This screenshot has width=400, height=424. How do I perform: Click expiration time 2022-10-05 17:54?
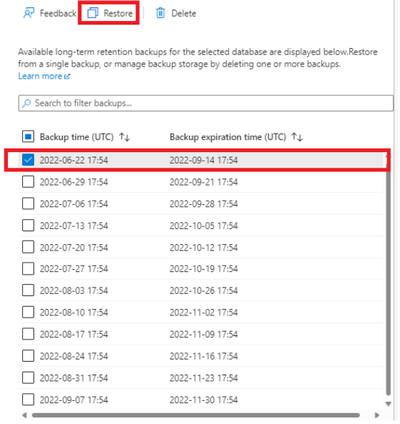[x=204, y=226]
